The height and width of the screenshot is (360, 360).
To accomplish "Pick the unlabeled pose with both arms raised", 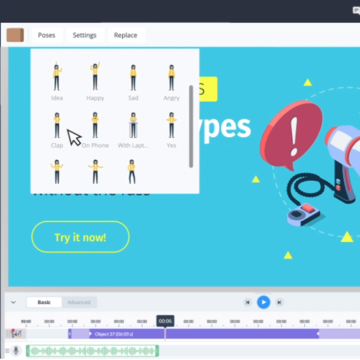I will pyautogui.click(x=57, y=172).
